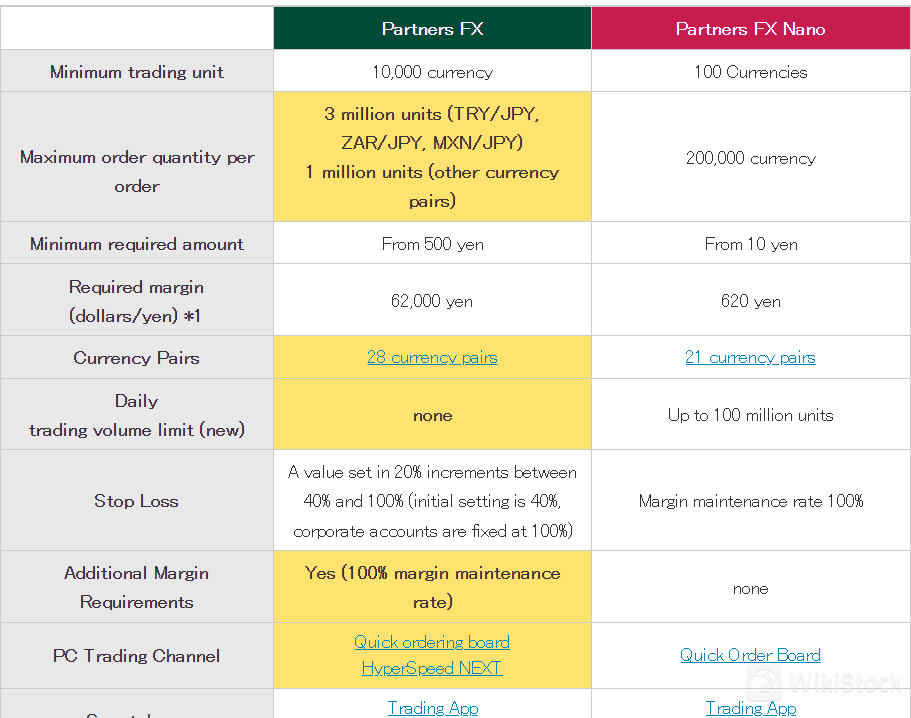
Task: Click the '620 yen' cell
Action: (751, 300)
